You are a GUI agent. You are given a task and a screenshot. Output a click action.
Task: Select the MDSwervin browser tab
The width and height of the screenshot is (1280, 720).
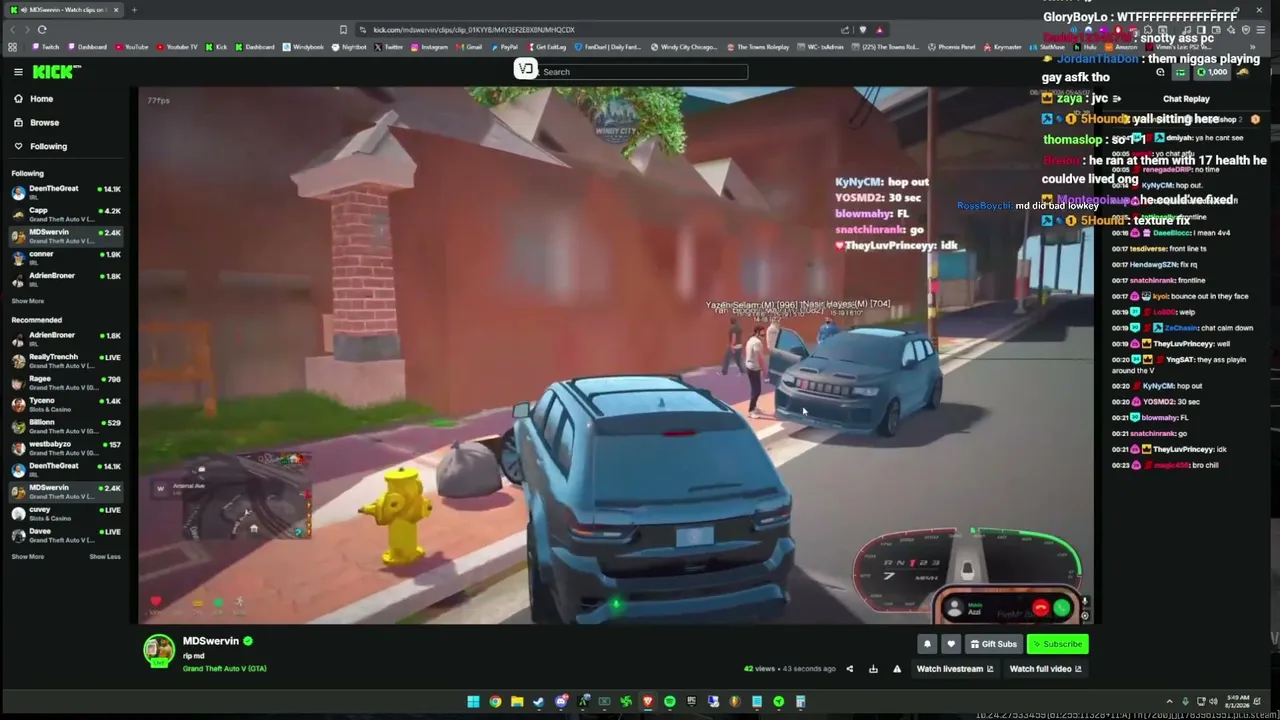click(65, 10)
